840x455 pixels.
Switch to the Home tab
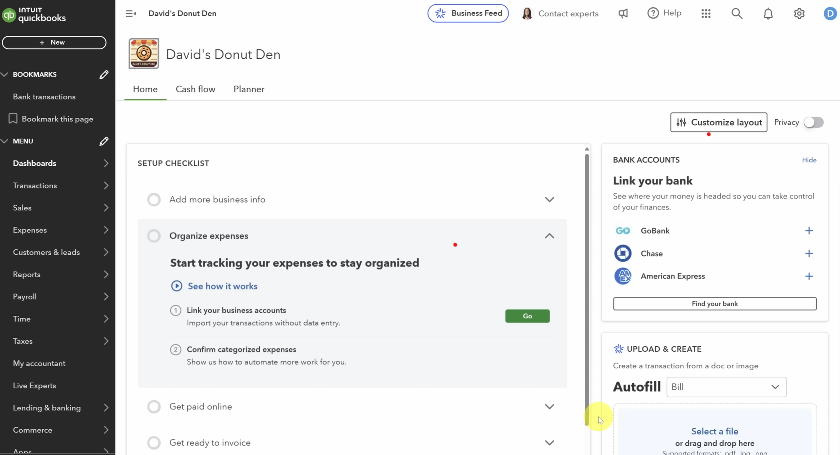145,89
